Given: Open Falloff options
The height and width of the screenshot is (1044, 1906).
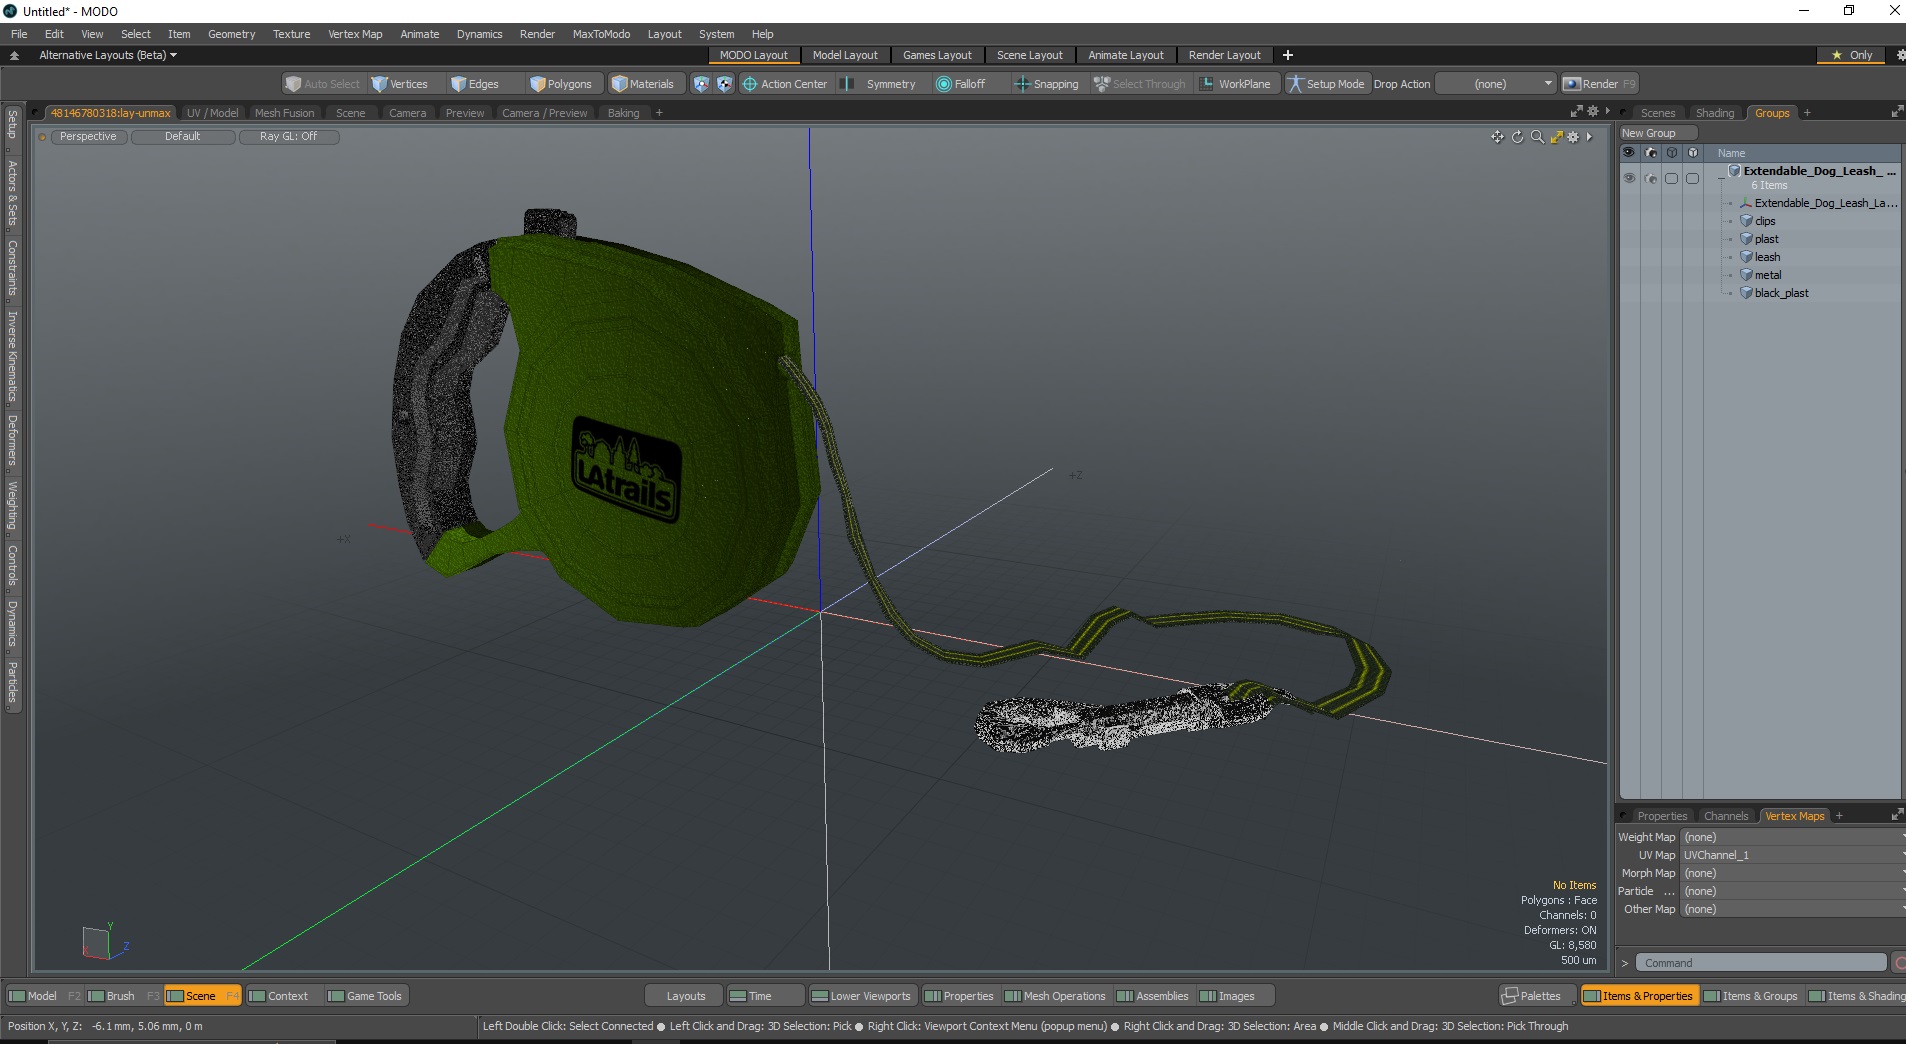Looking at the screenshot, I should (961, 84).
